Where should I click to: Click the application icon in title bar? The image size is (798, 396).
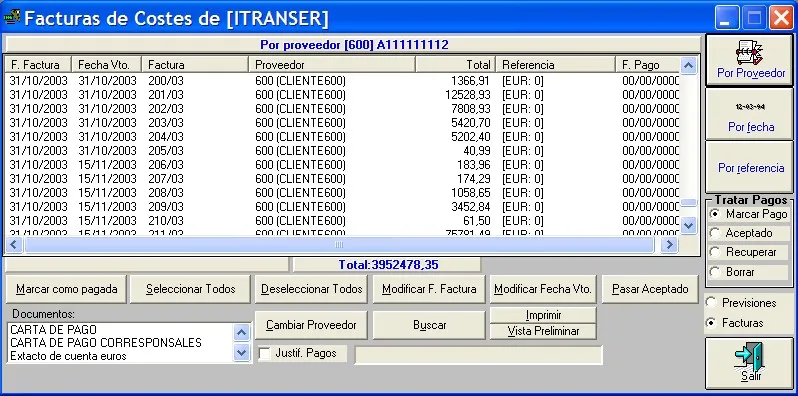12,18
